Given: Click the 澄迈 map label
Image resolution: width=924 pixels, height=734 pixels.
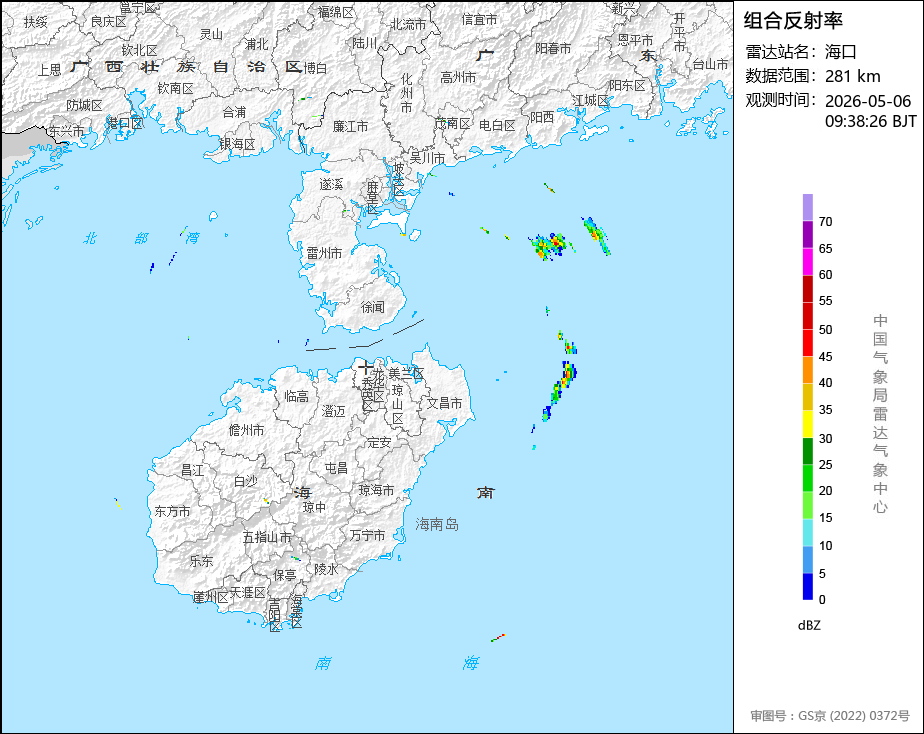Looking at the screenshot, I should point(334,411).
